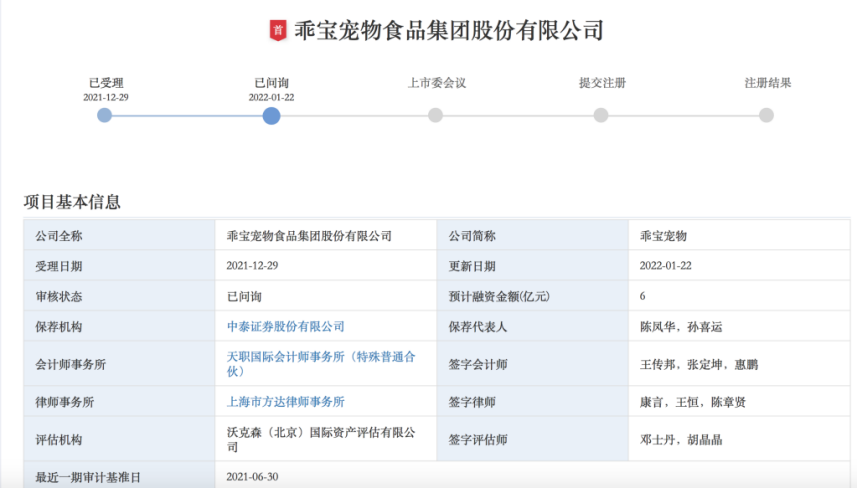Click the 最近一期审计基准日 label cell
Image resolution: width=857 pixels, height=488 pixels.
tap(119, 475)
